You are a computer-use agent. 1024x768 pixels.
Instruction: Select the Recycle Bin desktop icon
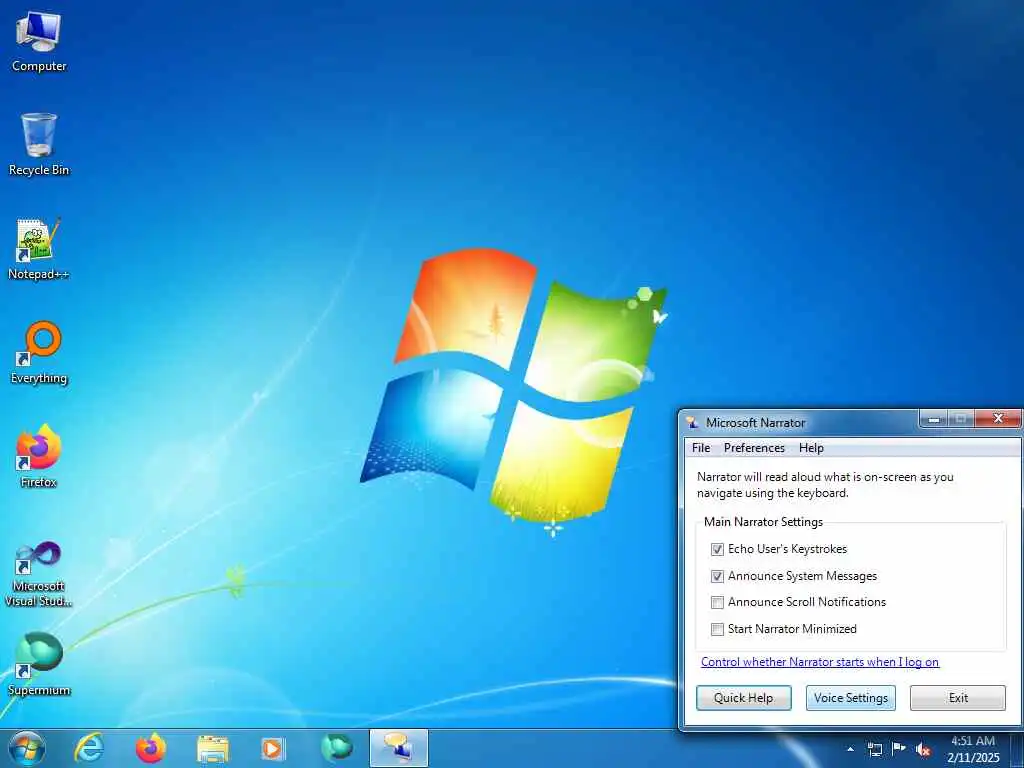click(39, 145)
